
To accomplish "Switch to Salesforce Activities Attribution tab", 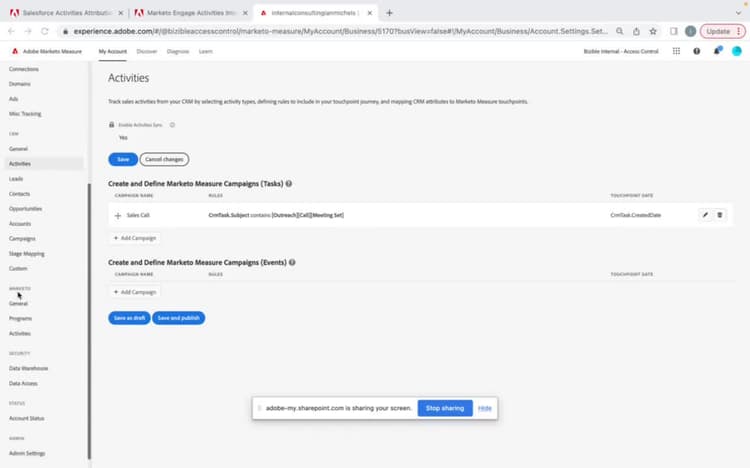I will 65,13.
